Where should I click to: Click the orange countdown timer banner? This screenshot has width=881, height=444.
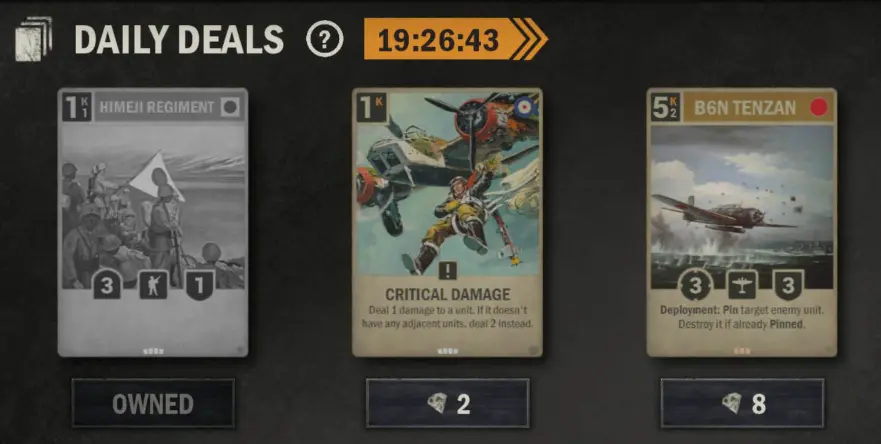pyautogui.click(x=455, y=39)
